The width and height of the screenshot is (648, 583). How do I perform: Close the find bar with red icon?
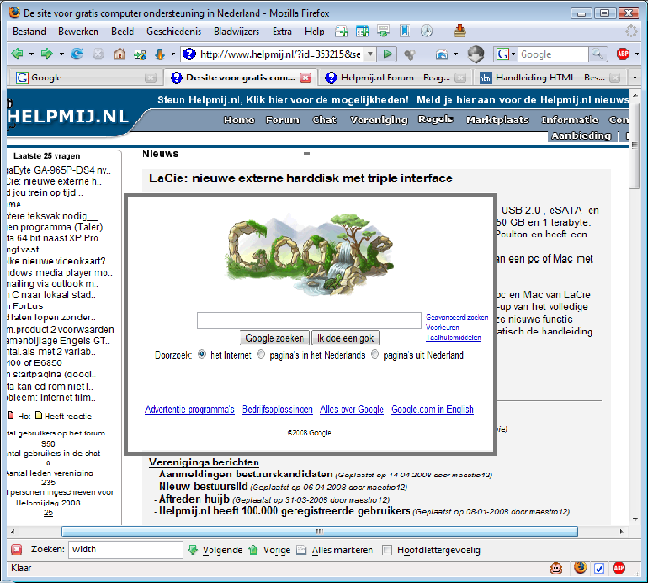[17, 550]
